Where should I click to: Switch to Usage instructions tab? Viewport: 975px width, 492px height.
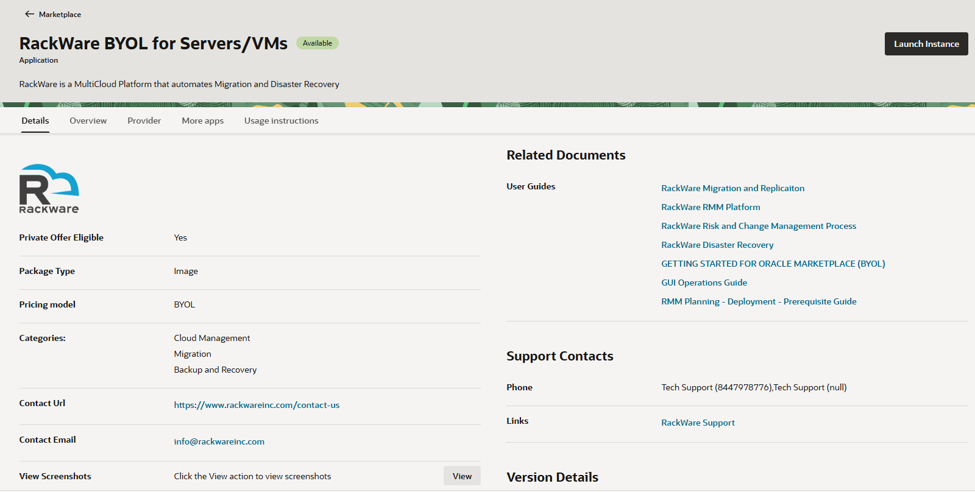coord(281,121)
